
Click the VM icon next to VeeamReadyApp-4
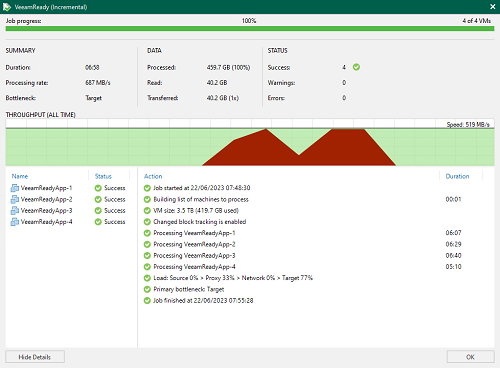[15, 222]
